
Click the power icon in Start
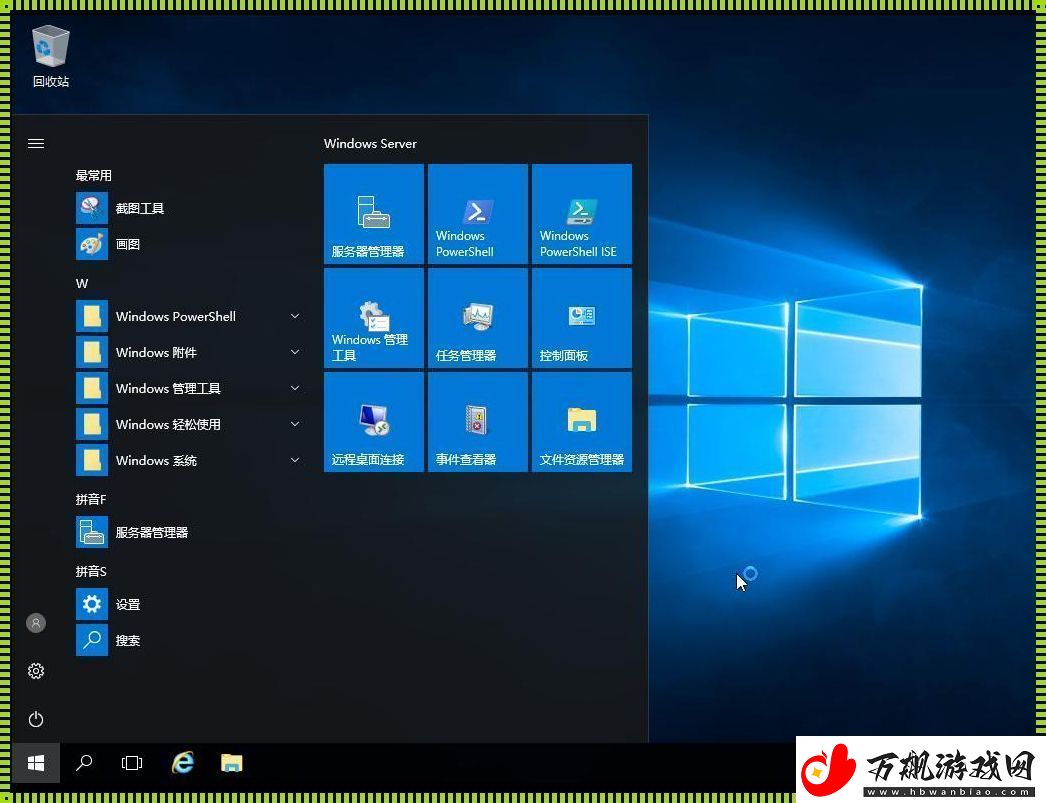coord(36,719)
